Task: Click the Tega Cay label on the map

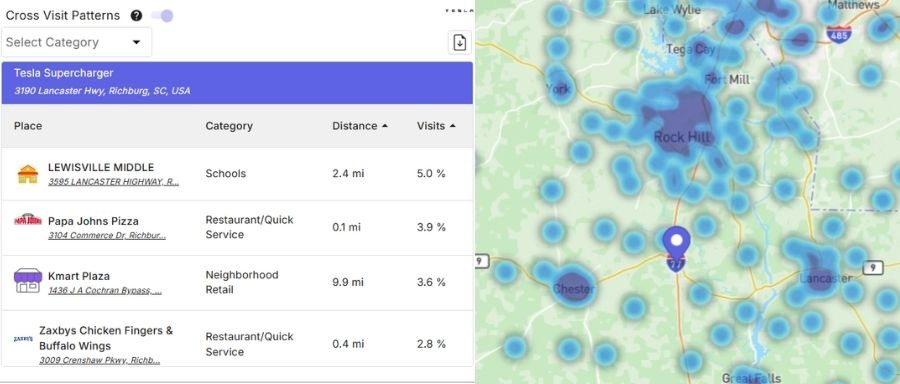Action: (x=690, y=49)
